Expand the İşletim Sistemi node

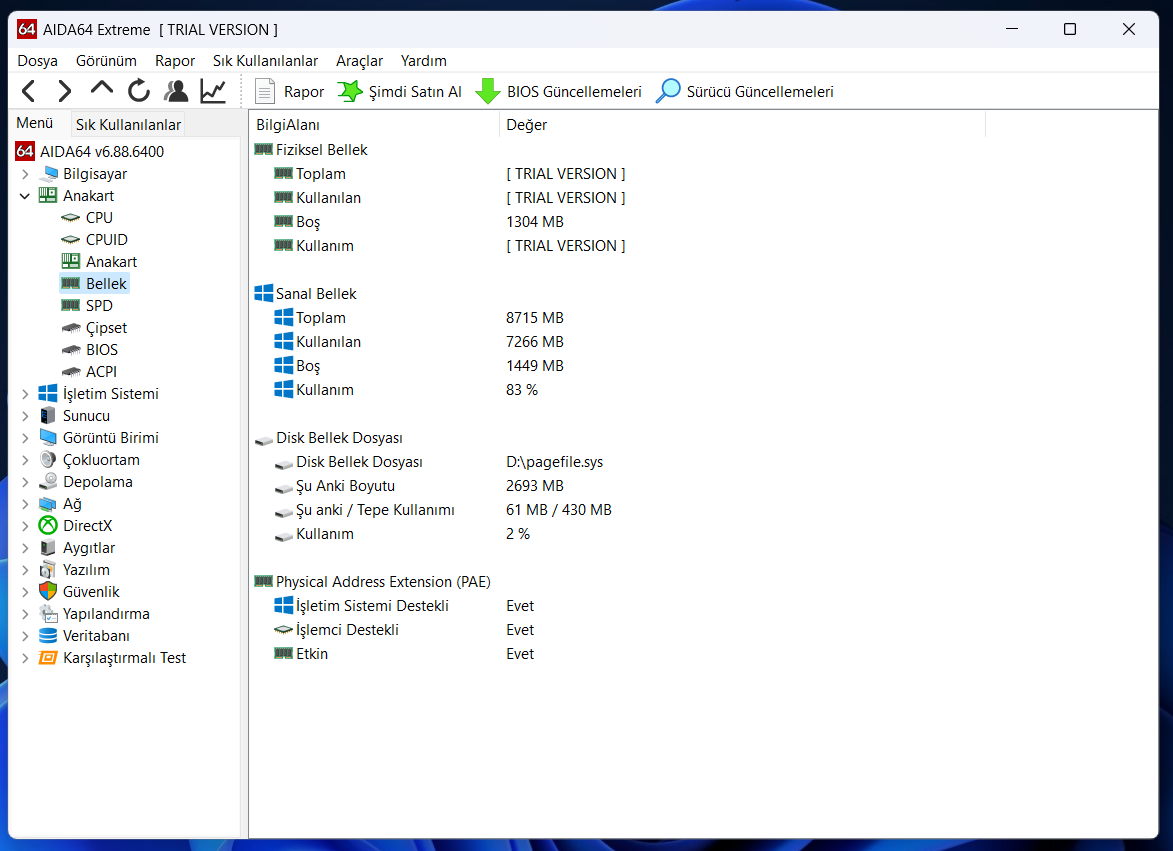[x=25, y=394]
